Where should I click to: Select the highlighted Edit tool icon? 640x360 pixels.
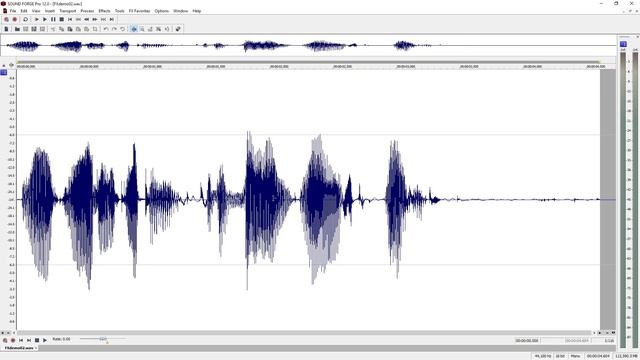(133, 29)
